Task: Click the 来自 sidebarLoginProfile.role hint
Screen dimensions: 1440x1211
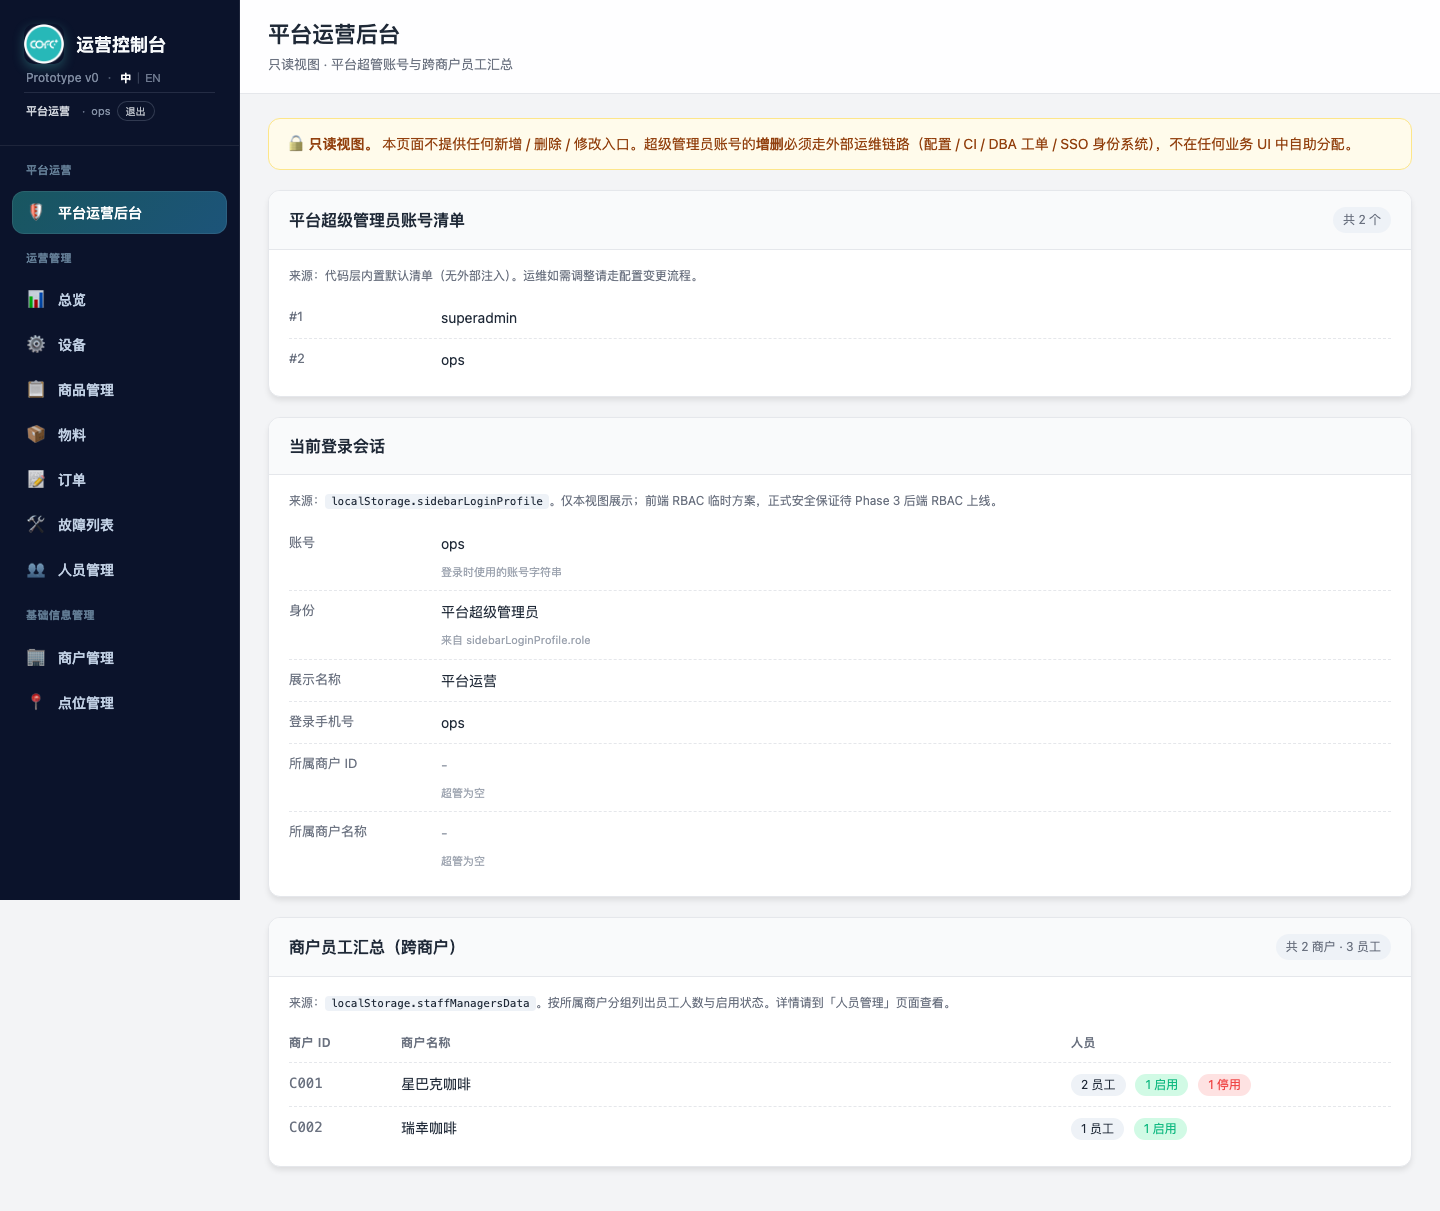Action: tap(516, 640)
